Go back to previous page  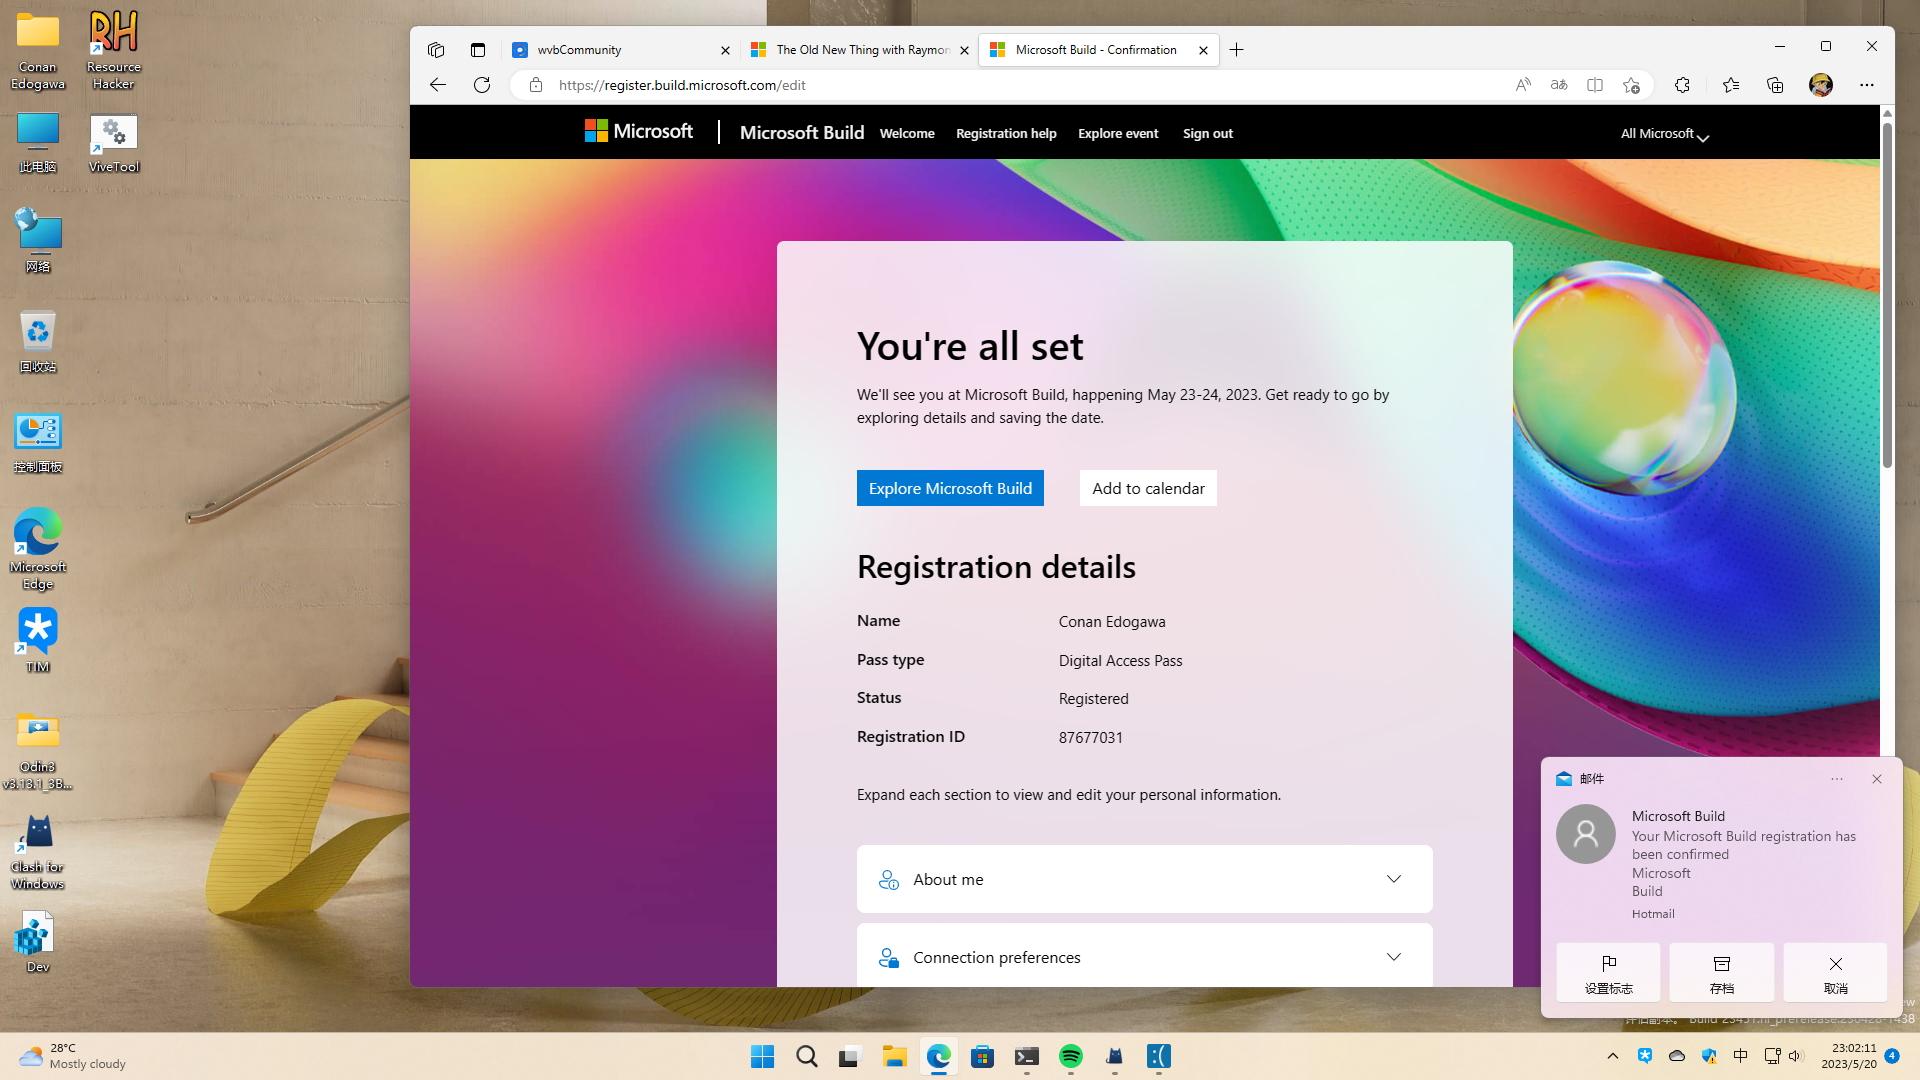point(438,85)
